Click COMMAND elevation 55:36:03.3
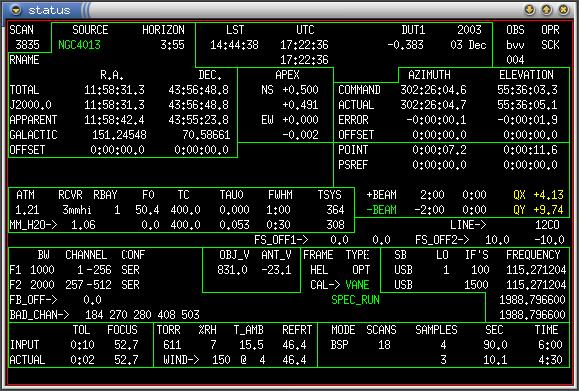This screenshot has height=391, width=579. [527, 90]
